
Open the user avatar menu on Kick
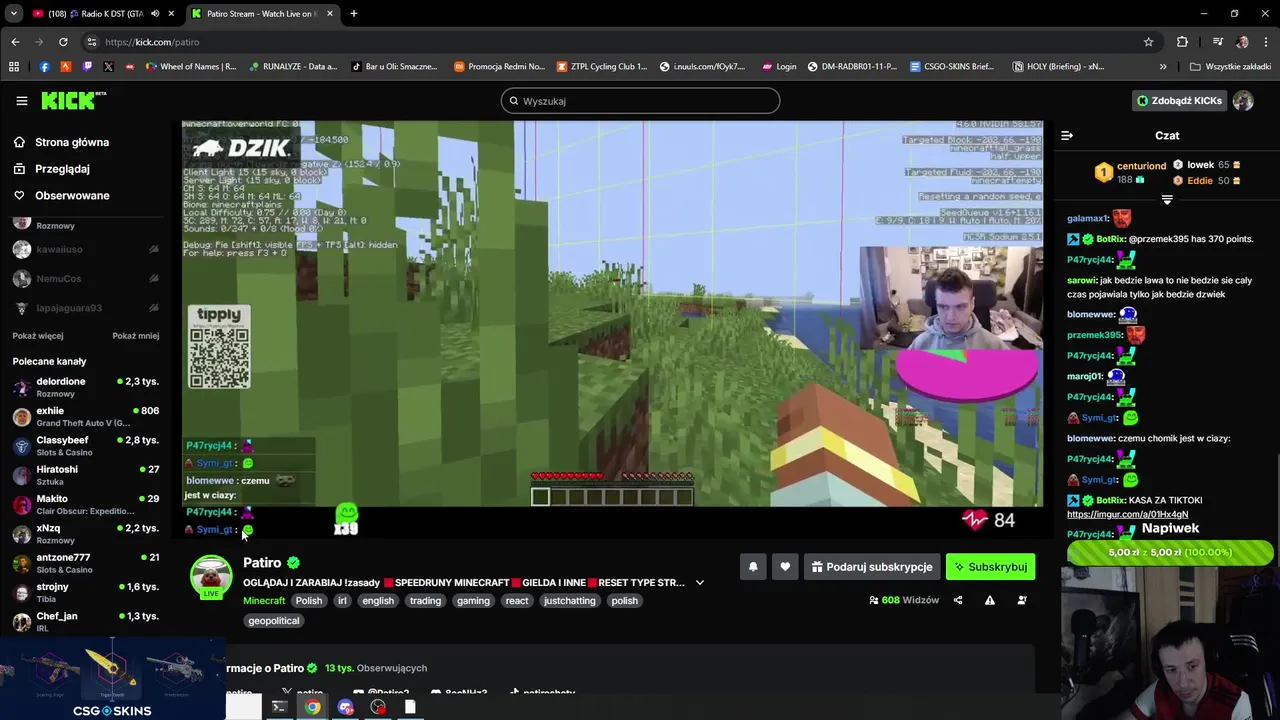tap(1243, 101)
